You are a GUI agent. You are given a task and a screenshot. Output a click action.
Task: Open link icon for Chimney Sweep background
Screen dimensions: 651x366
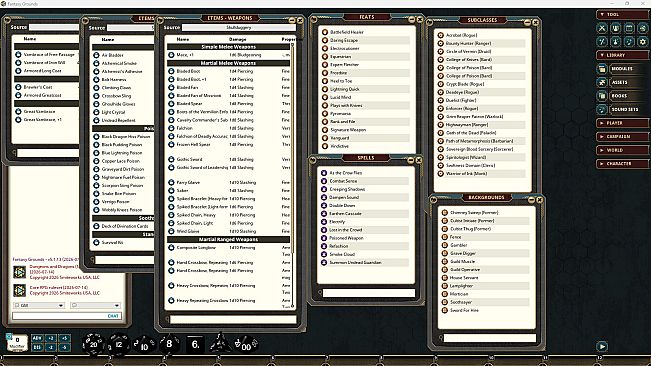click(445, 212)
